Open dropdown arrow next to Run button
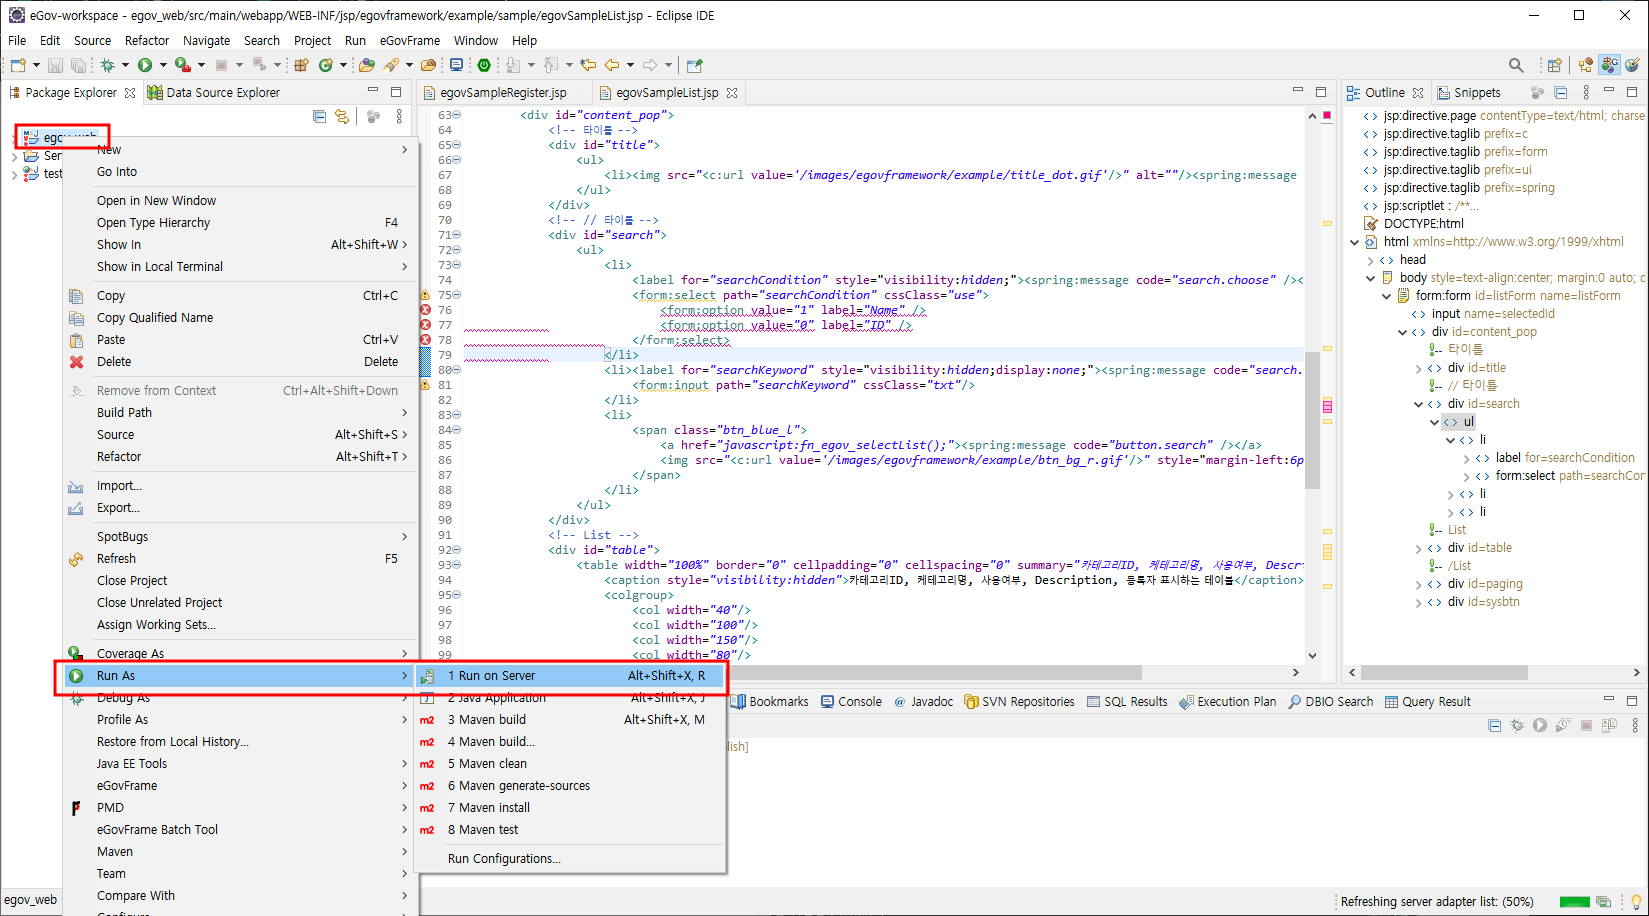Screen dimensions: 1649x916 [163, 65]
